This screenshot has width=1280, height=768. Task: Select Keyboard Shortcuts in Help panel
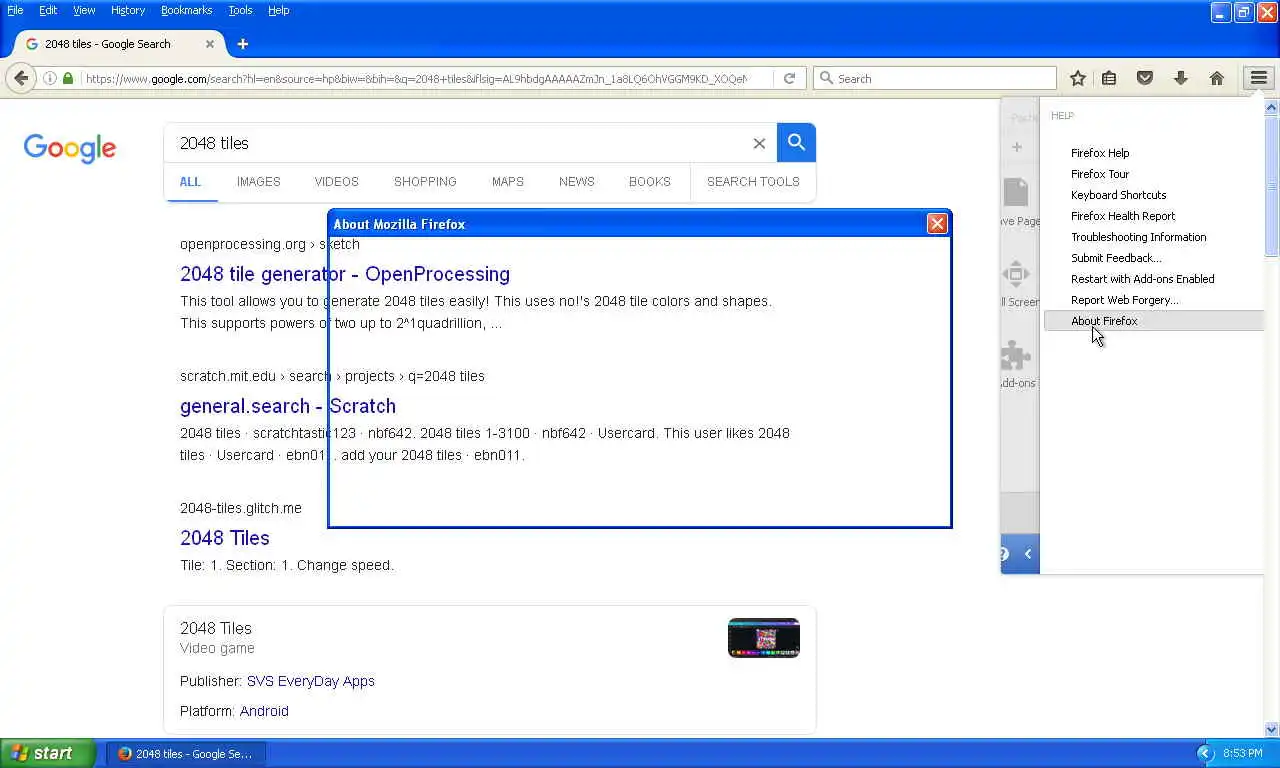pos(1154,195)
